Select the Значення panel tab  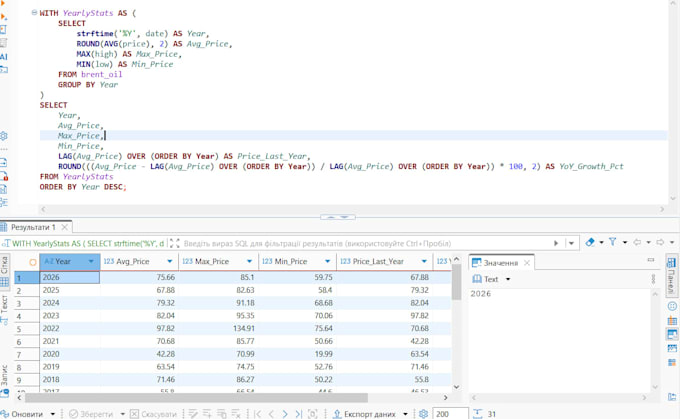tap(500, 262)
